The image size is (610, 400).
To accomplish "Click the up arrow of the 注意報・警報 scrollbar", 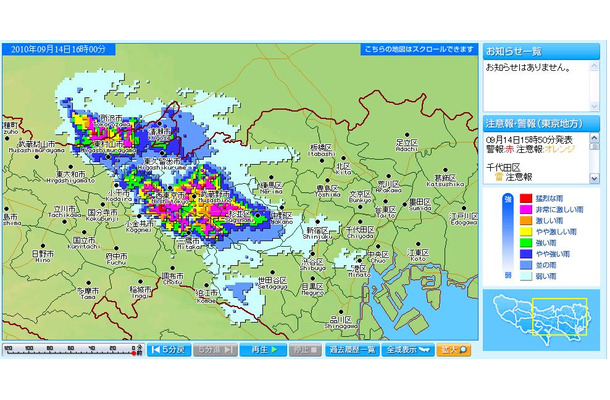I will pyautogui.click(x=594, y=137).
